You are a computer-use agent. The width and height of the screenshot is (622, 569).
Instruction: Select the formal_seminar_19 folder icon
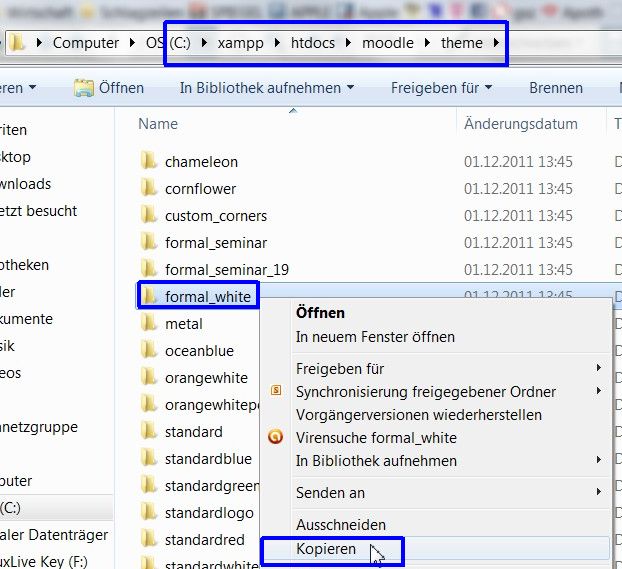pos(149,269)
